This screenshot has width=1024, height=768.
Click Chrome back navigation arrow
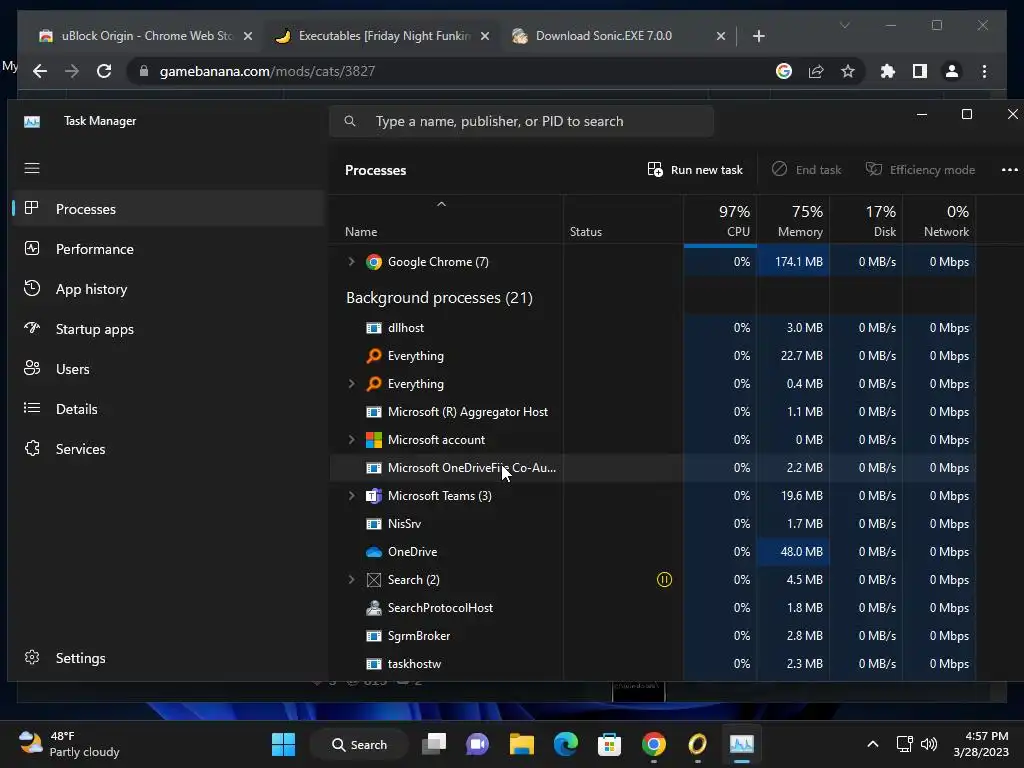(40, 71)
